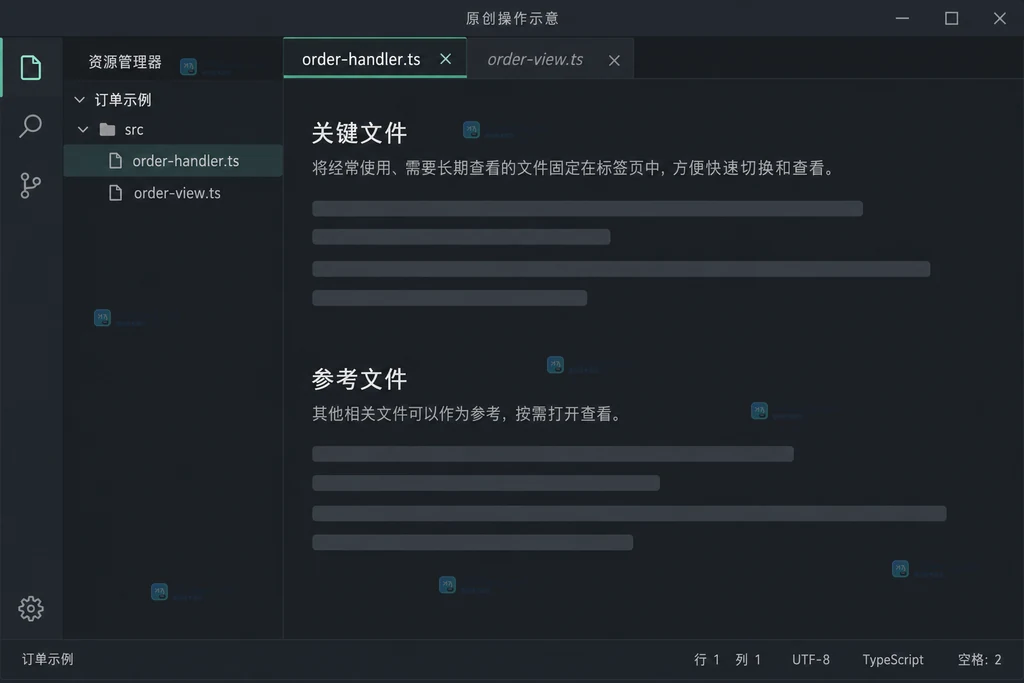Maximize the 原创操作示意 window
The height and width of the screenshot is (683, 1024).
pos(952,18)
